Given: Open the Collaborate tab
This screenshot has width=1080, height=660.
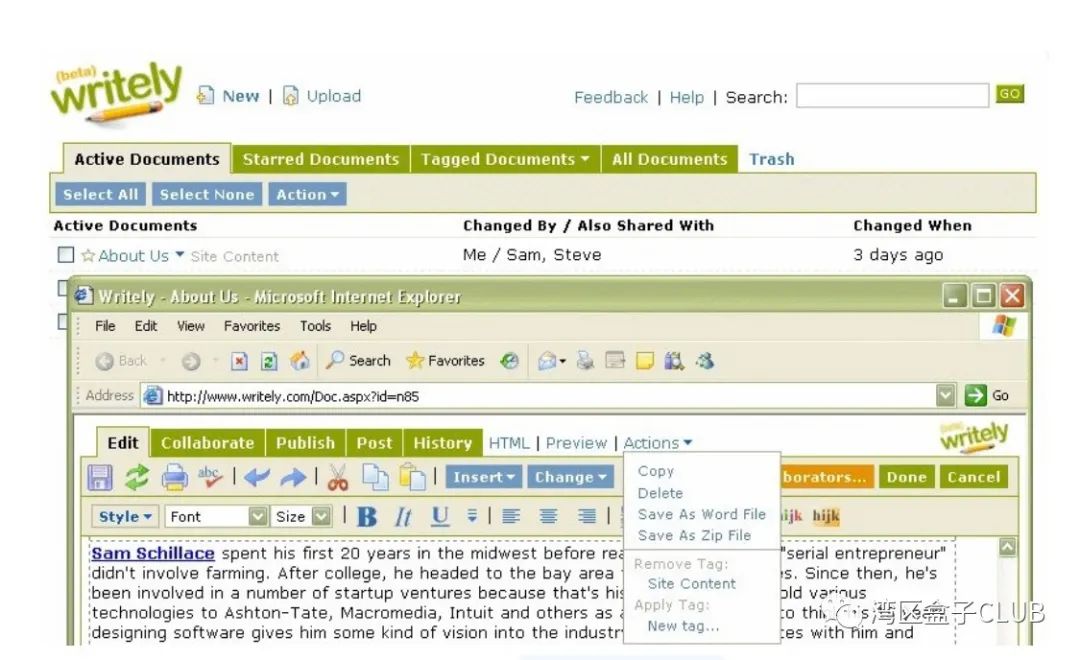Looking at the screenshot, I should (x=207, y=443).
